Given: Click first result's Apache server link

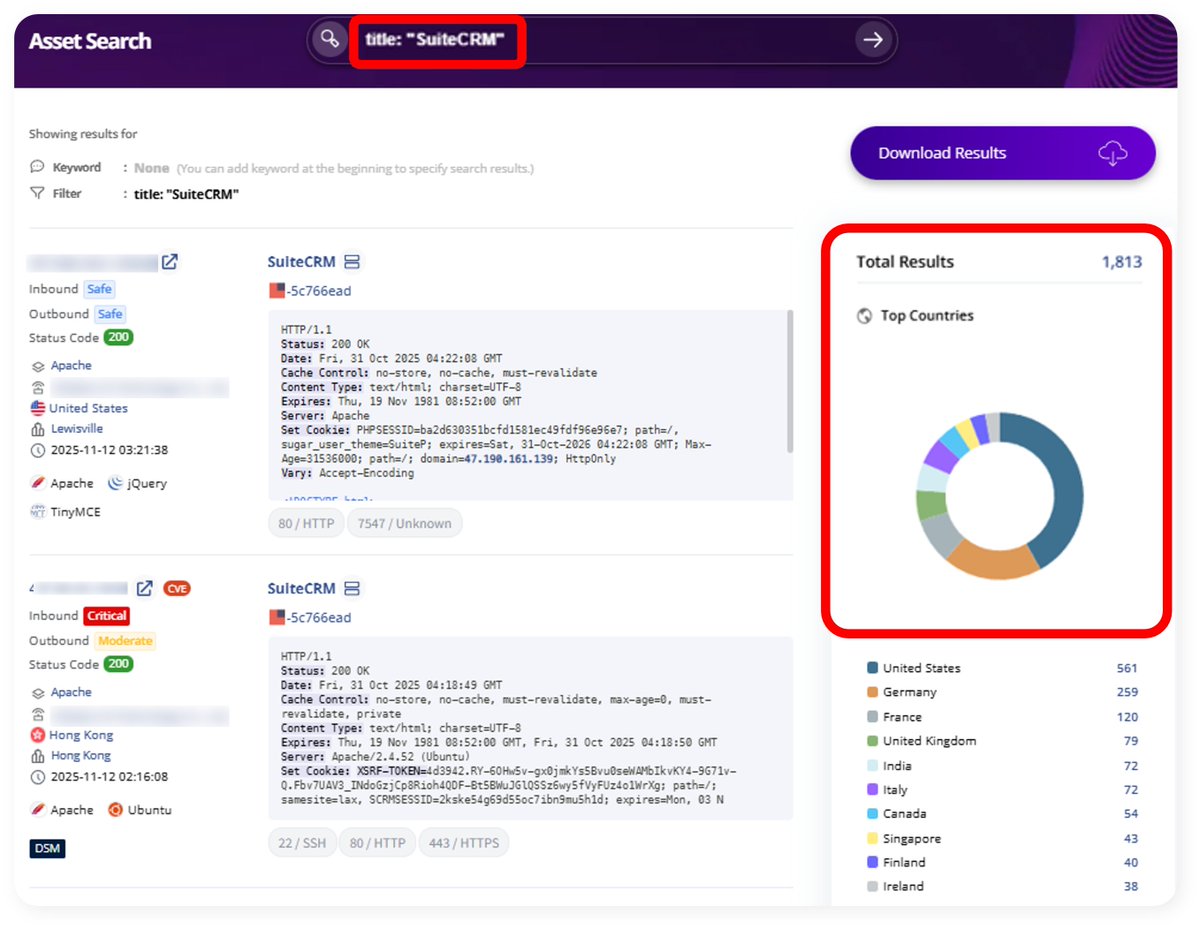Looking at the screenshot, I should pyautogui.click(x=71, y=365).
